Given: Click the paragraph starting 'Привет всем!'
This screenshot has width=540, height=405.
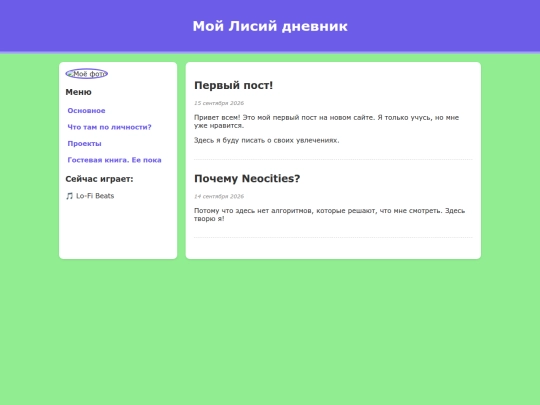Looking at the screenshot, I should coord(326,122).
